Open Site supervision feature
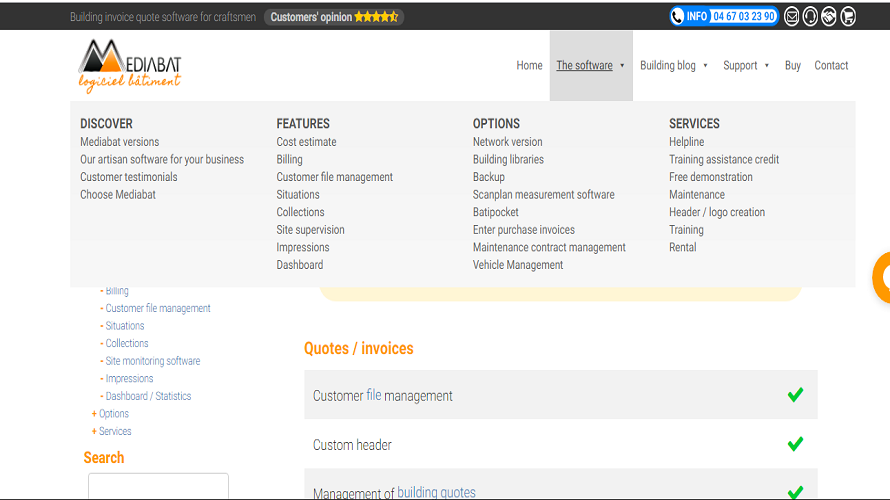890x500 pixels. tap(310, 230)
